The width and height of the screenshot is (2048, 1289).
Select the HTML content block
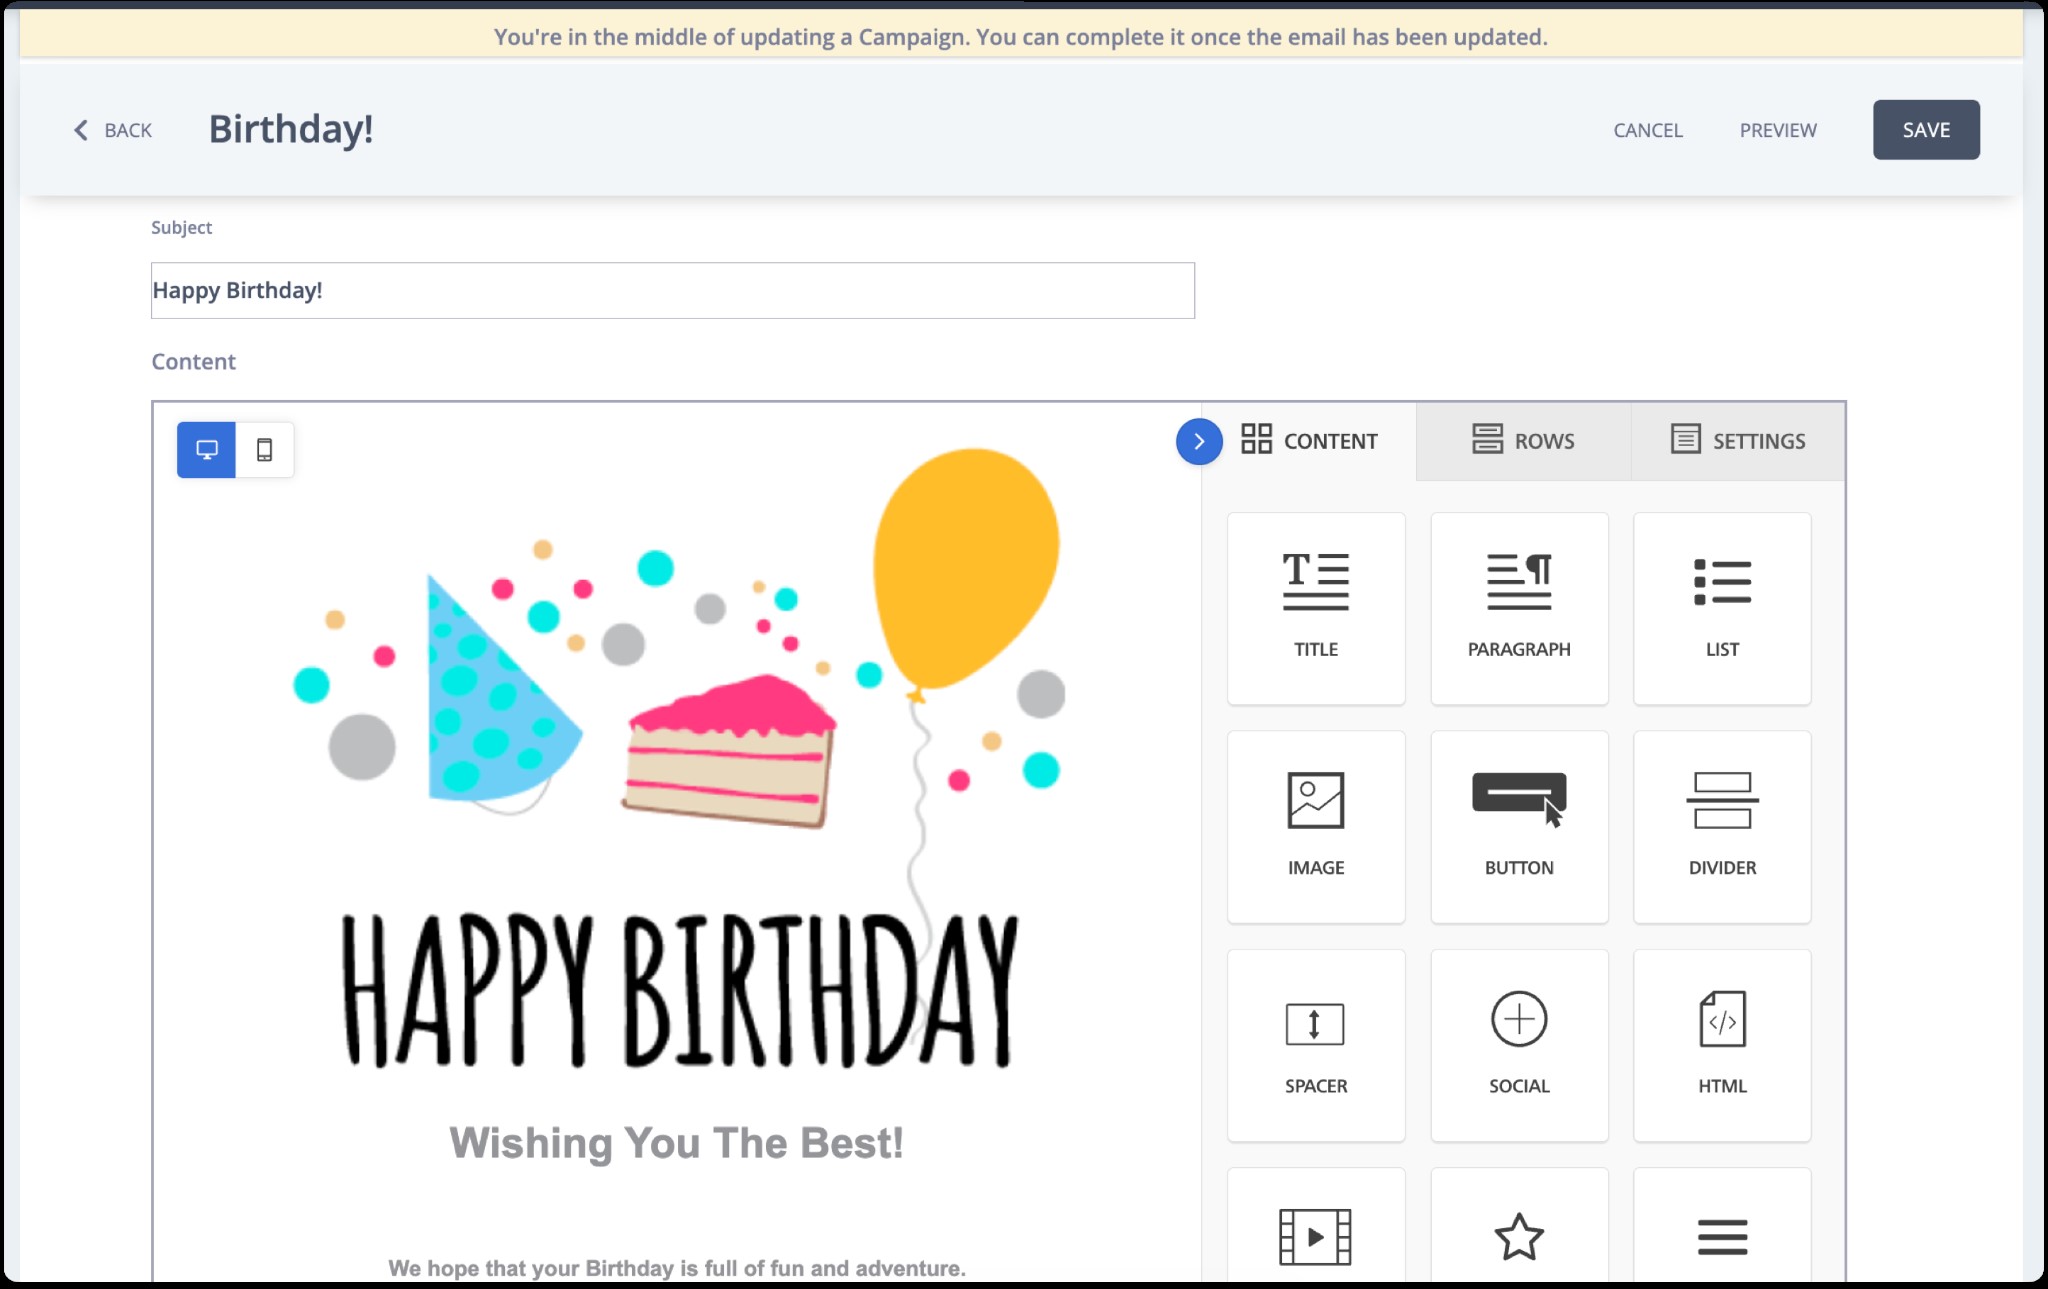[1722, 1045]
